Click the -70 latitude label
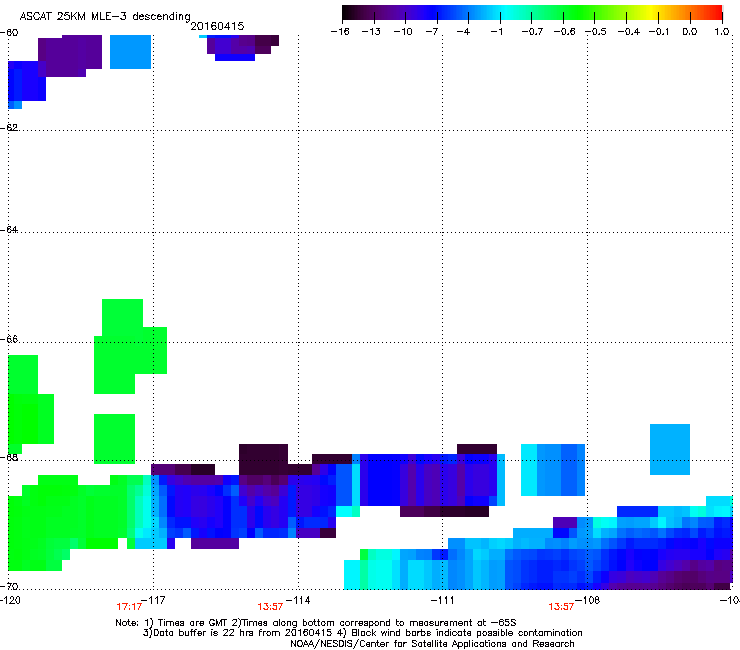The width and height of the screenshot is (740, 650). click(x=9, y=586)
